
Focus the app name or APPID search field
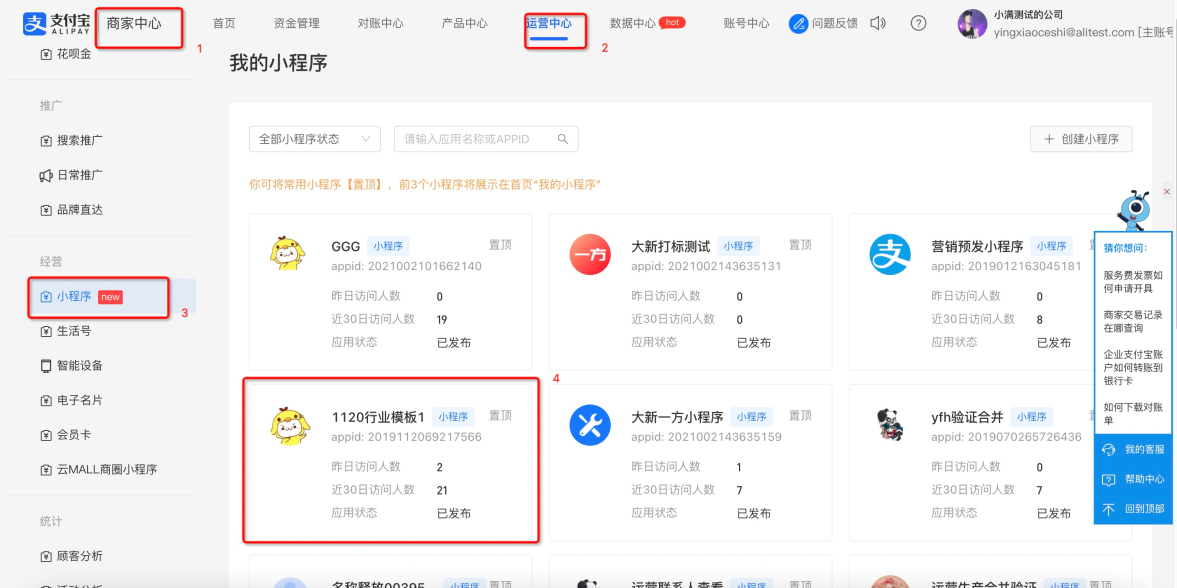pyautogui.click(x=486, y=139)
